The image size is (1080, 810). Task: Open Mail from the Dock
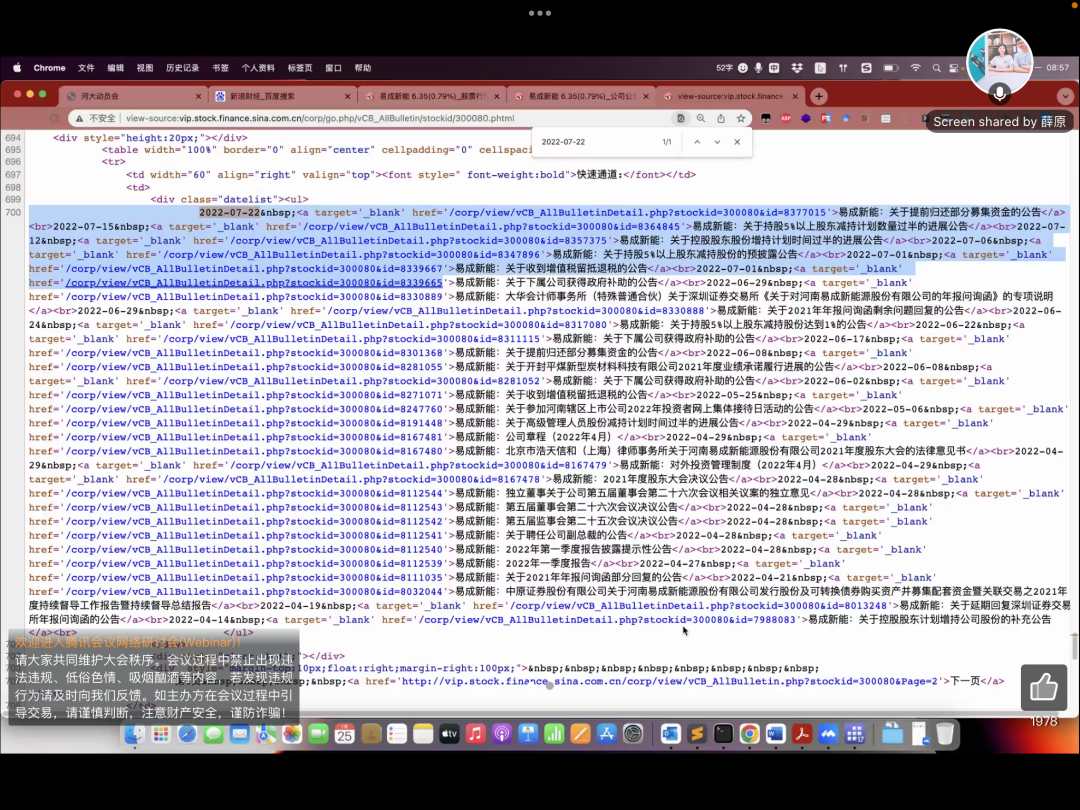tap(239, 734)
